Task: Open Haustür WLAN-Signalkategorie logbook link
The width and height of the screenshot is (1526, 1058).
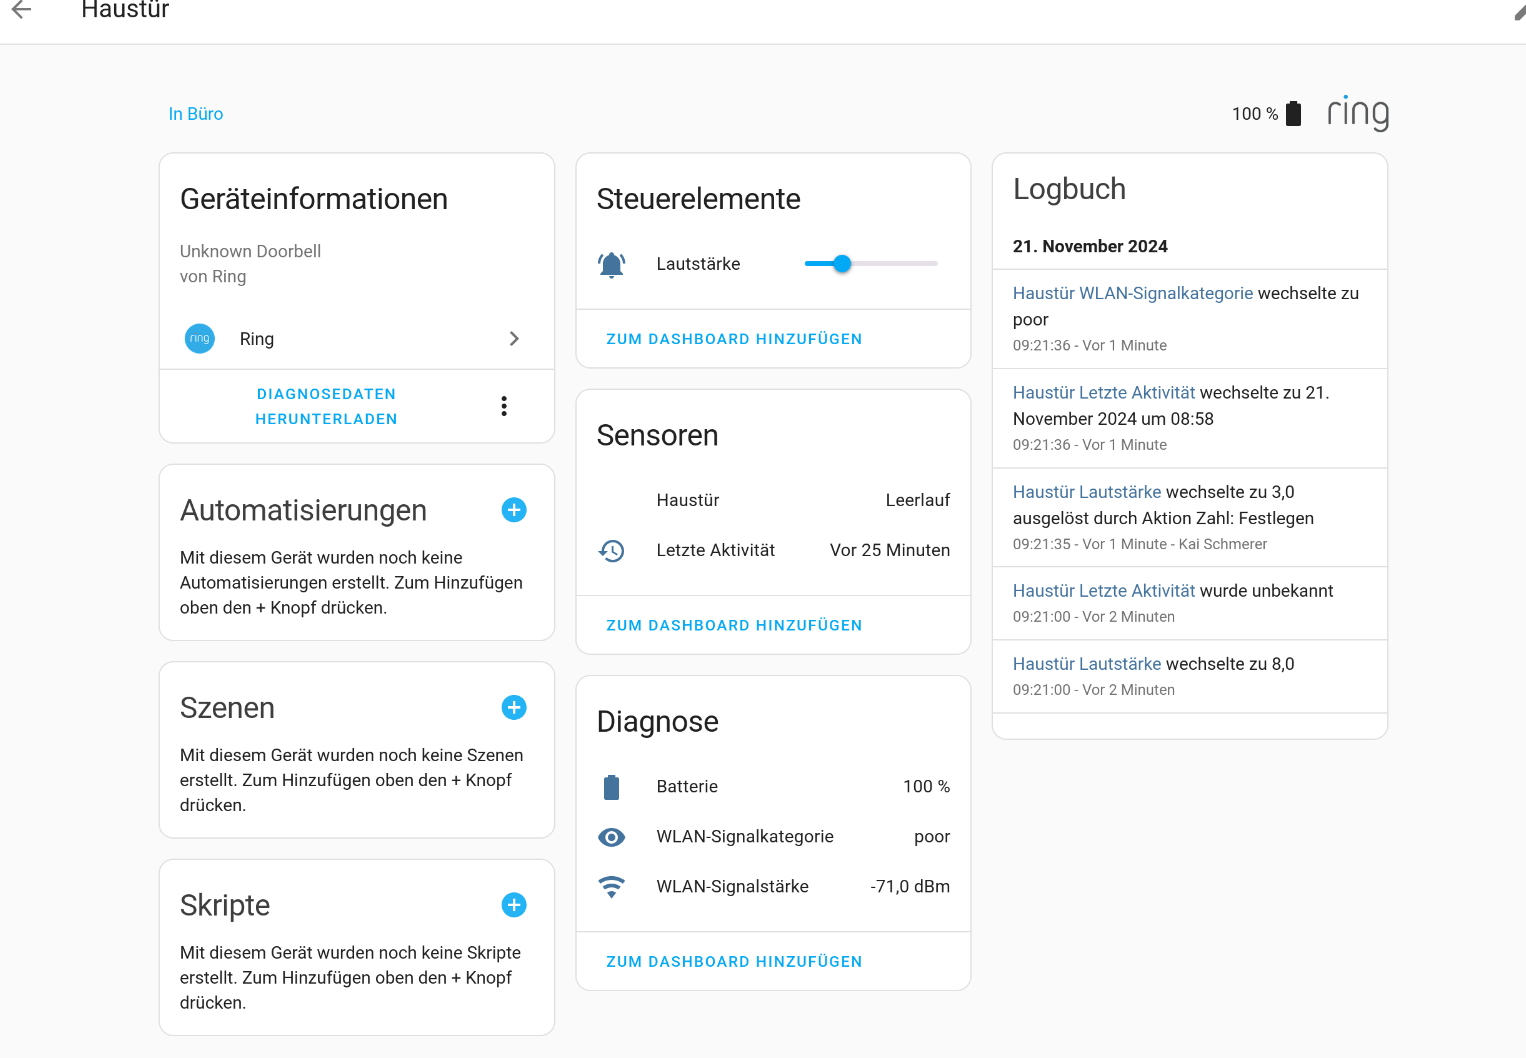Action: coord(1132,293)
